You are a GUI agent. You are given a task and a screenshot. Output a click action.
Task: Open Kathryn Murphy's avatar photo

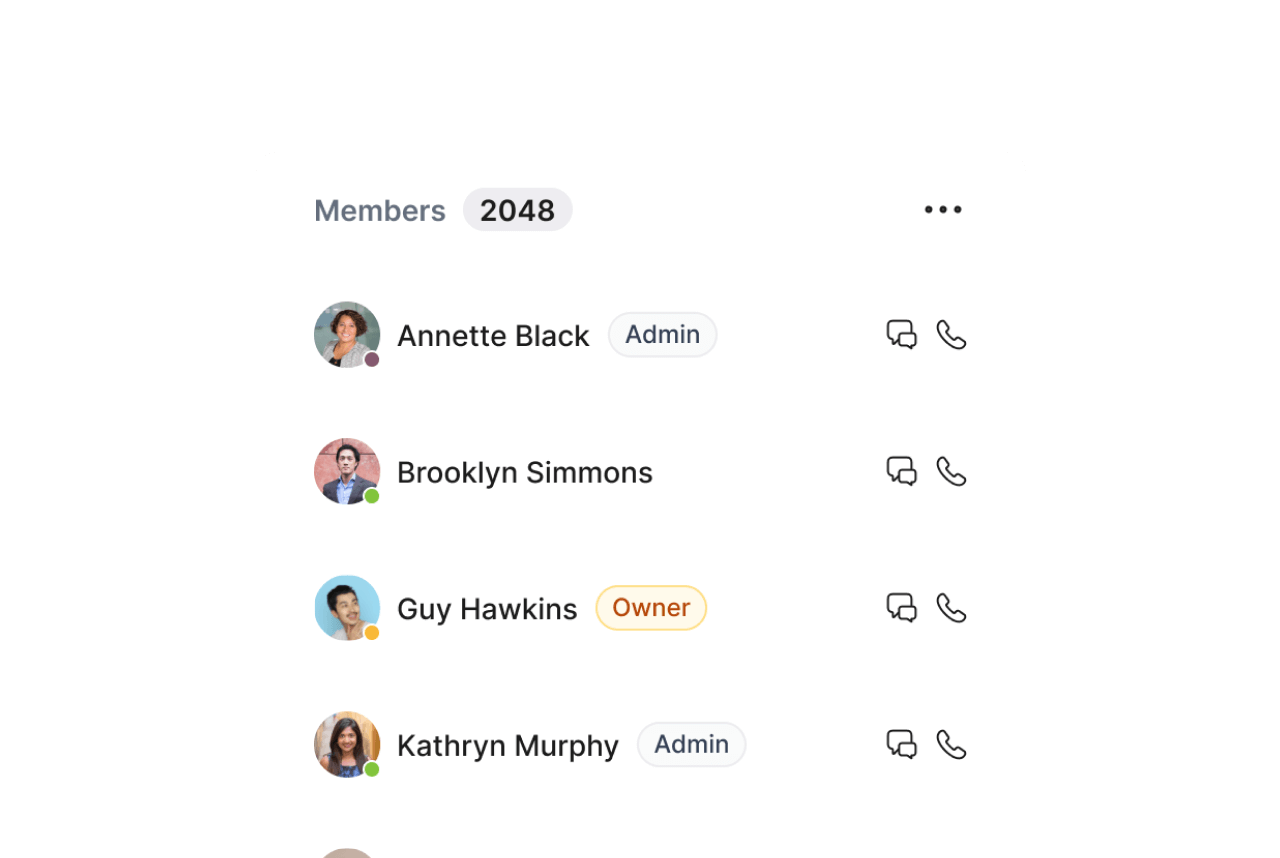346,744
